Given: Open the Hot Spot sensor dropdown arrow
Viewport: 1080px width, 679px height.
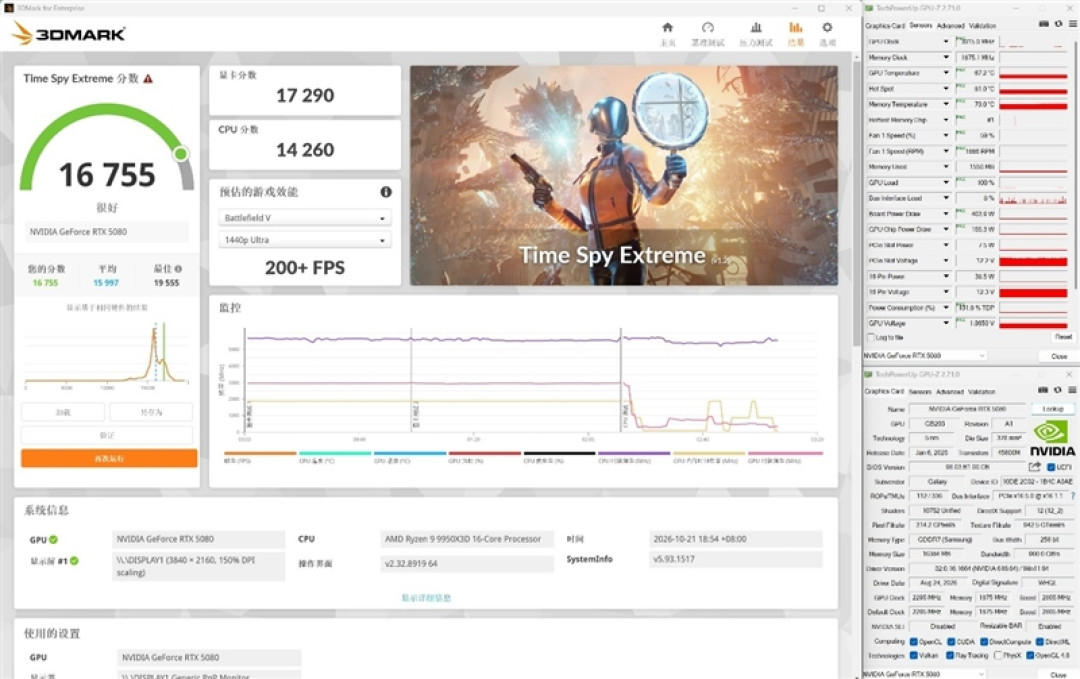Looking at the screenshot, I should pos(946,89).
